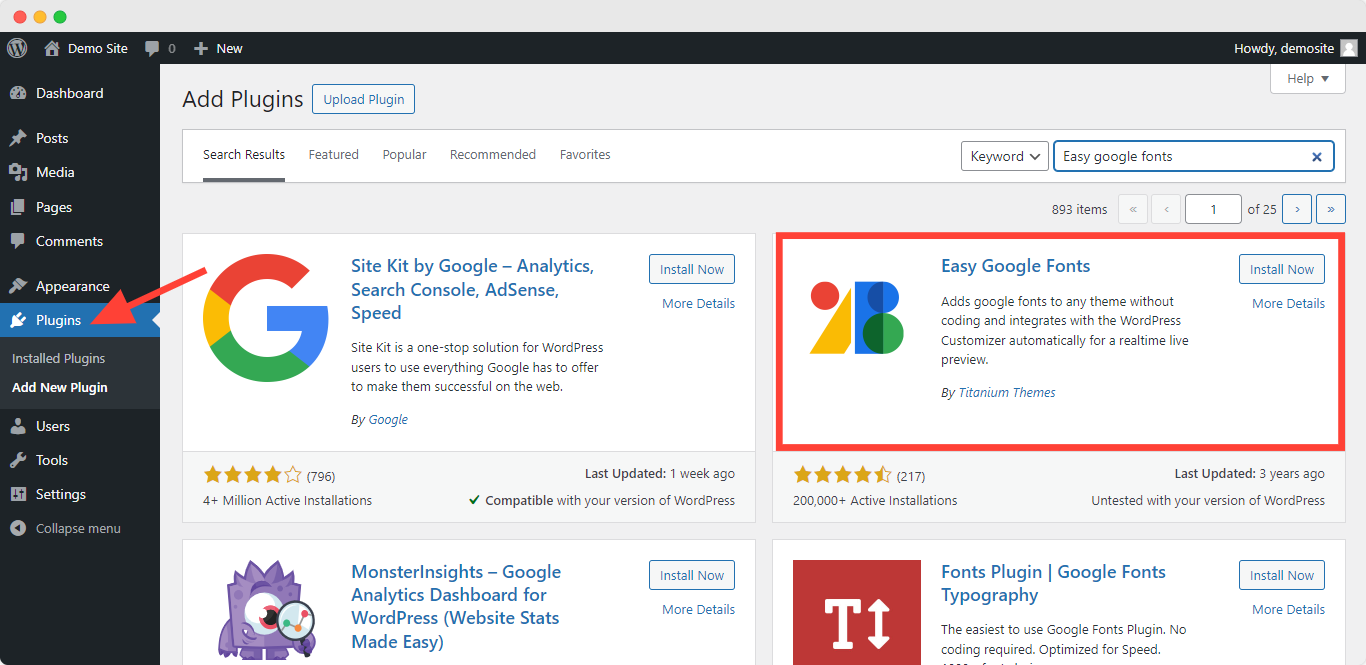Screen dimensions: 1366x665
Task: Jump to the last results page
Action: click(1331, 209)
